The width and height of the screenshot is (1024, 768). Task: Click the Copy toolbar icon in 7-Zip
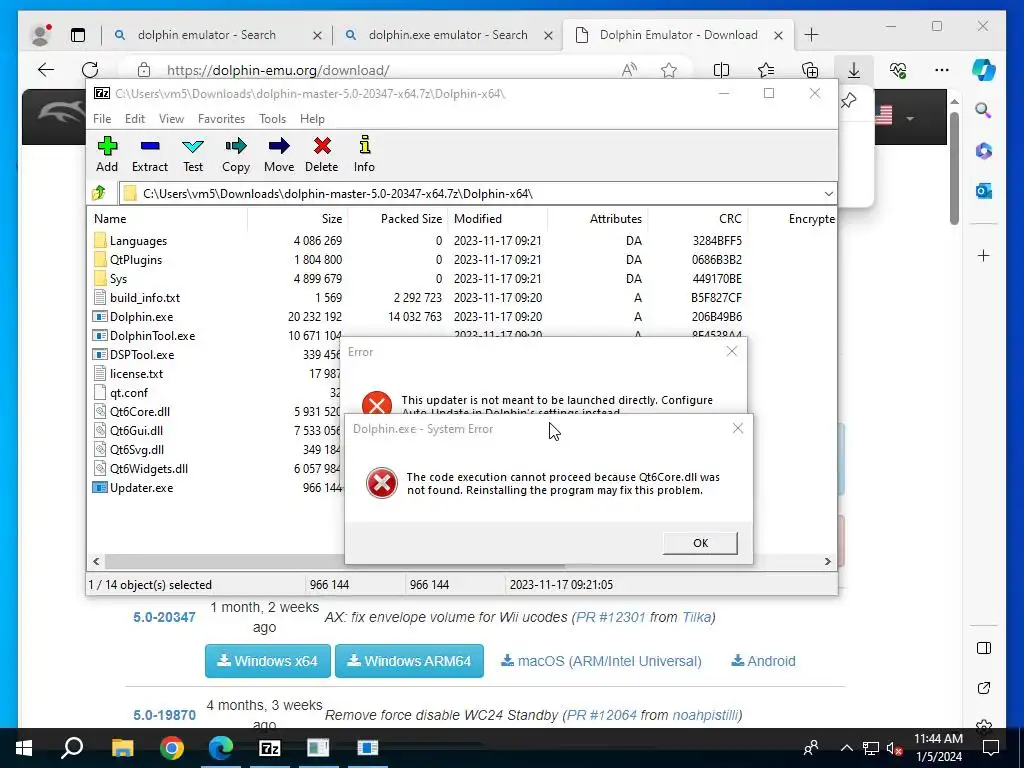pyautogui.click(x=236, y=155)
